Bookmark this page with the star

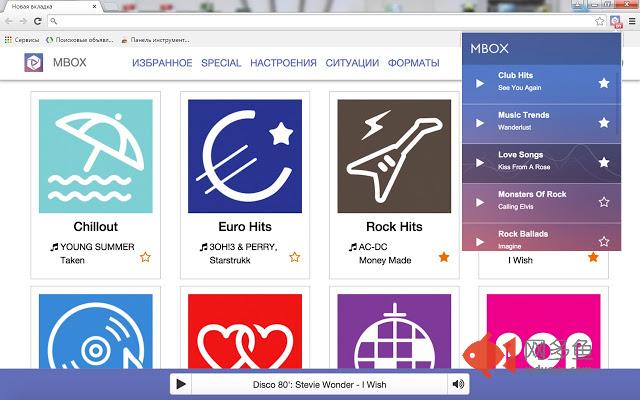pyautogui.click(x=599, y=21)
